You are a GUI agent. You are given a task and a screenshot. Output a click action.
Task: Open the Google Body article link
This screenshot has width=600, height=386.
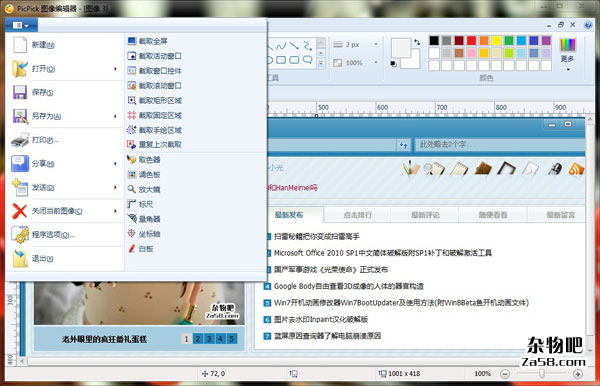pyautogui.click(x=349, y=286)
